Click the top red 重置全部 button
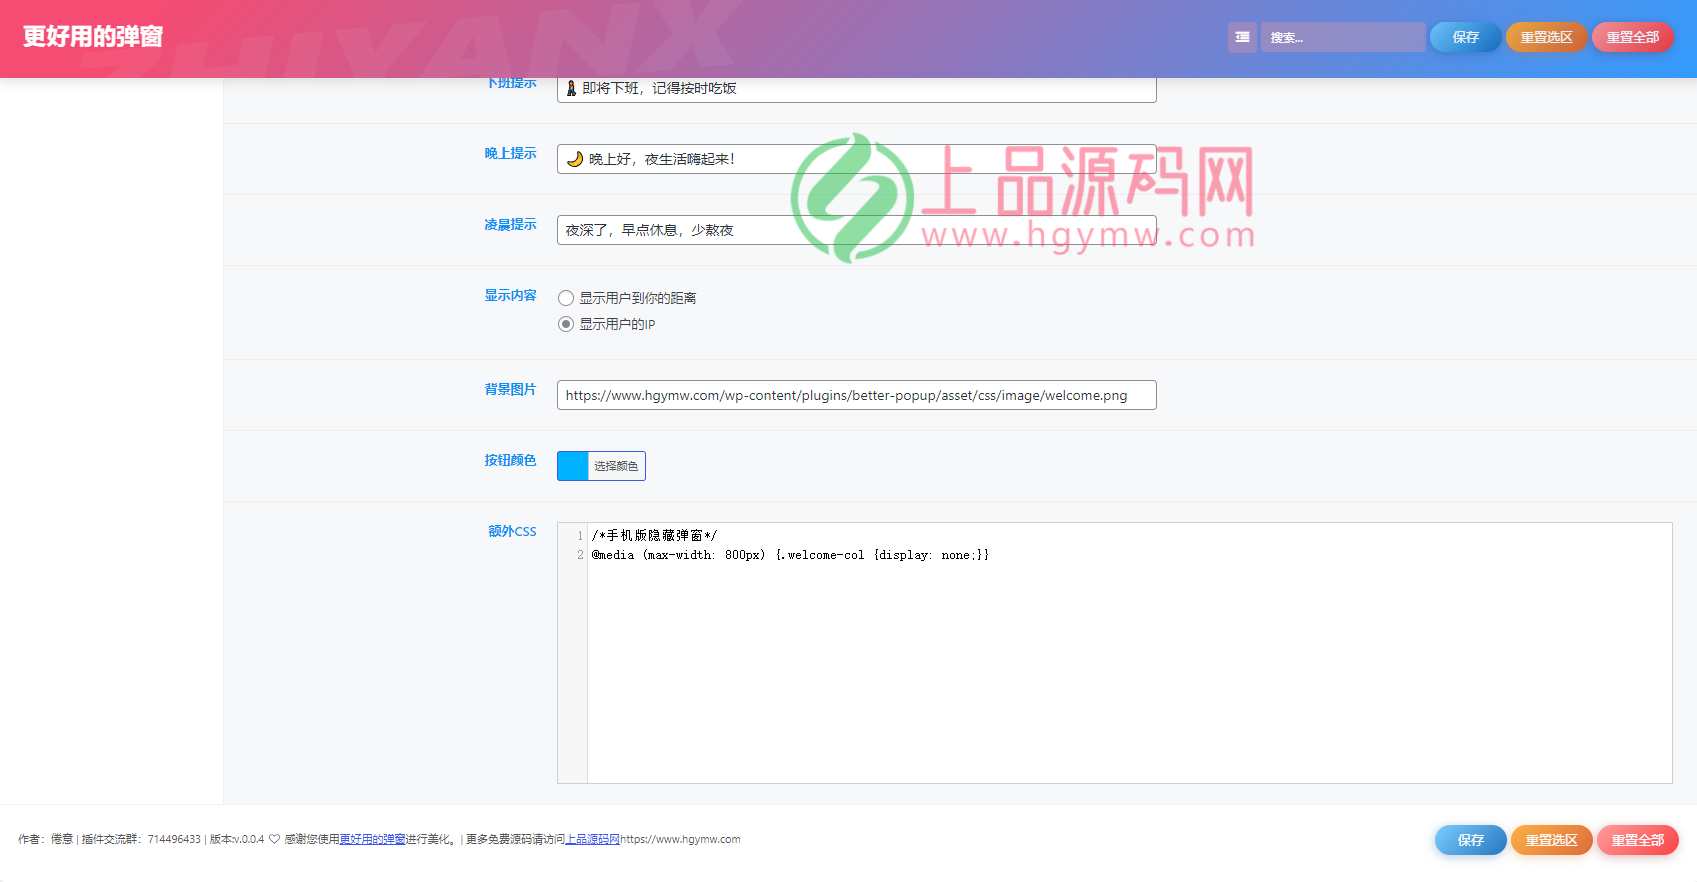This screenshot has height=882, width=1697. click(1632, 37)
